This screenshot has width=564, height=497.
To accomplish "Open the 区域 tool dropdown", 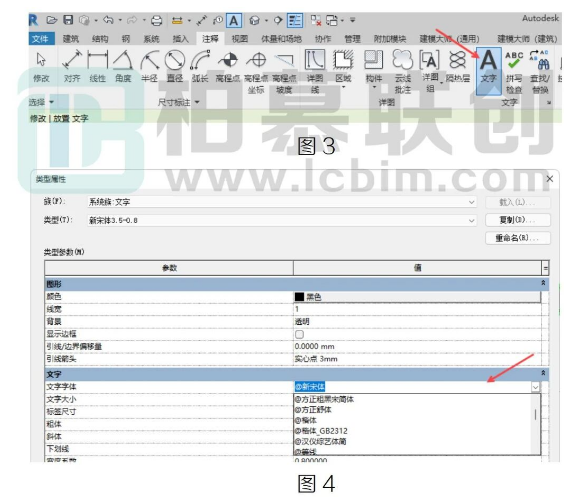I will (343, 87).
